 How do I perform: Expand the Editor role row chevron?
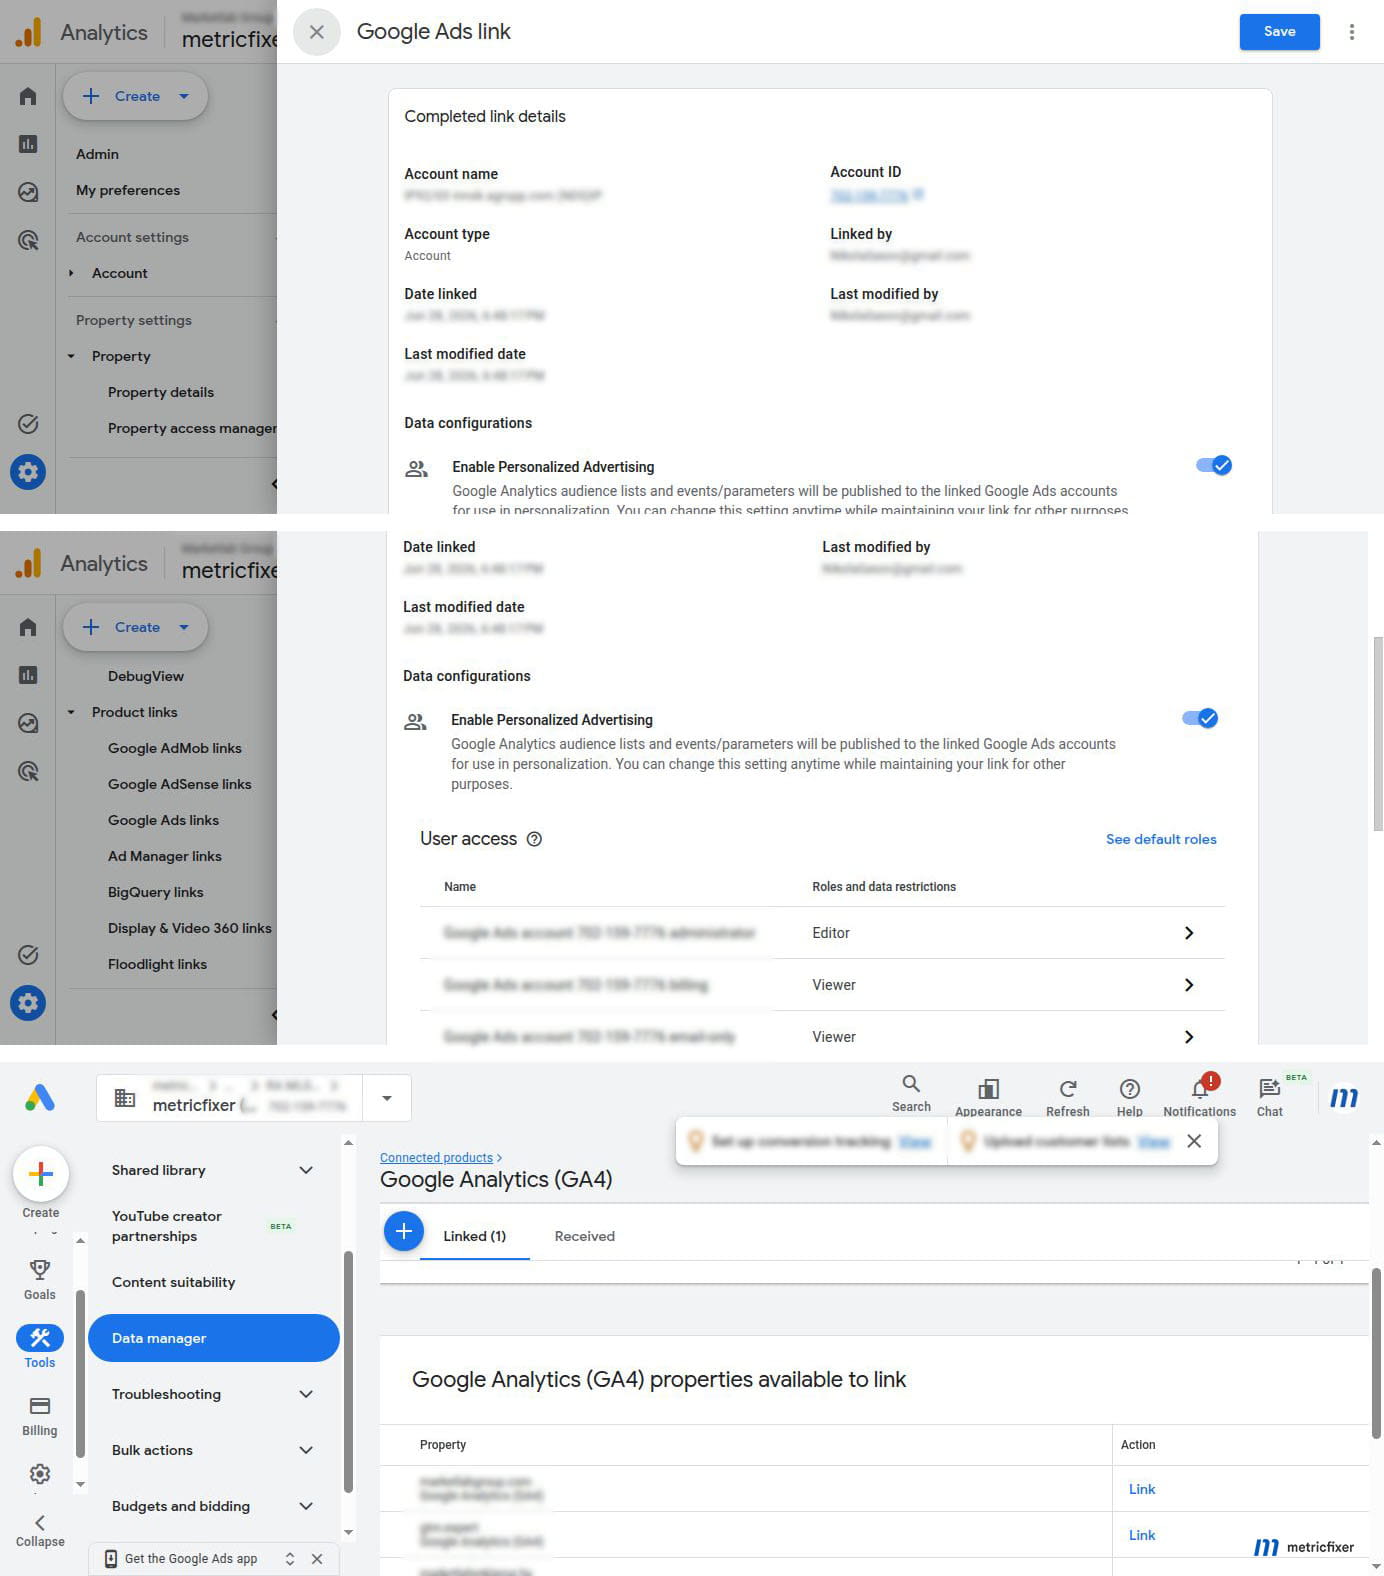point(1189,933)
